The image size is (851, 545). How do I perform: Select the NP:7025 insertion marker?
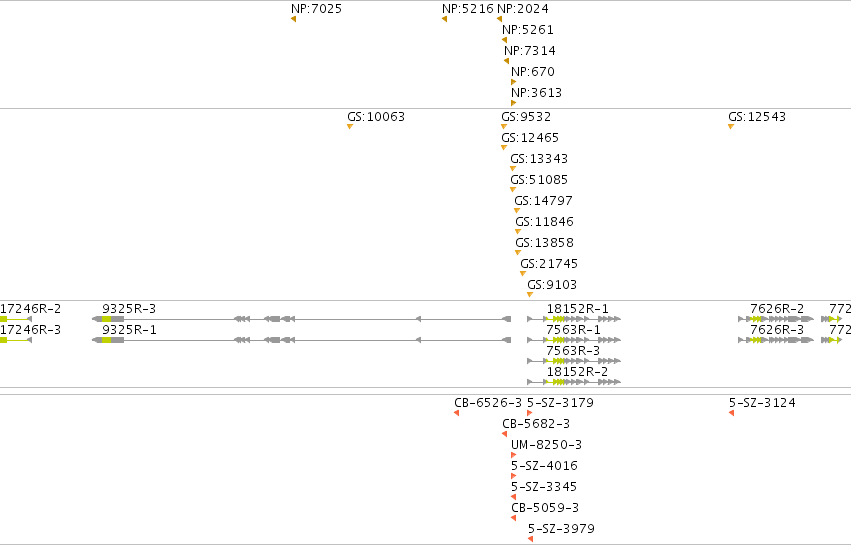pos(294,19)
